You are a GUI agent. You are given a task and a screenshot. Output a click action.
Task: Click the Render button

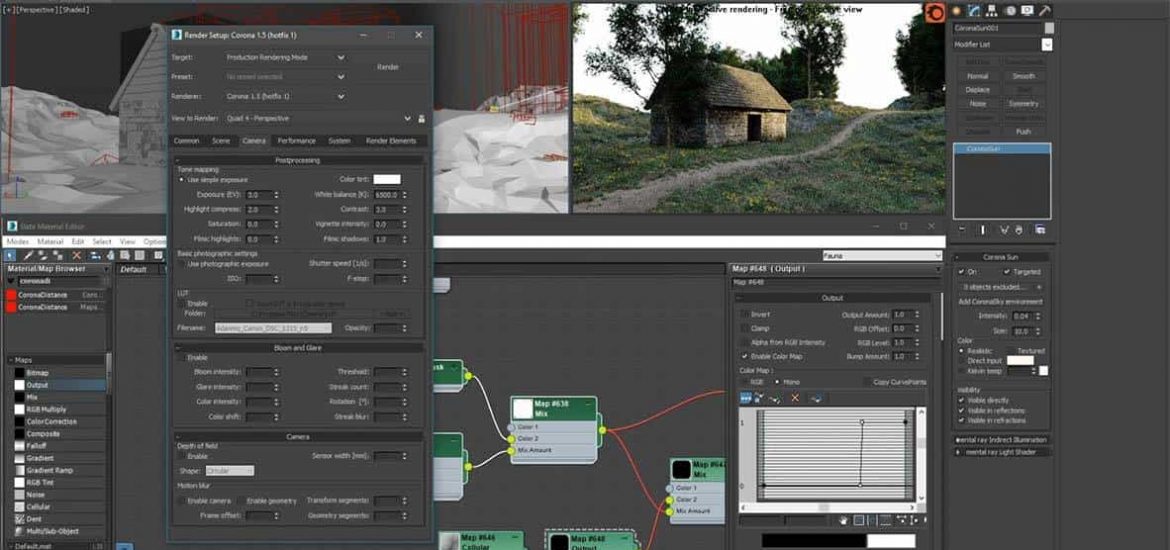(388, 67)
